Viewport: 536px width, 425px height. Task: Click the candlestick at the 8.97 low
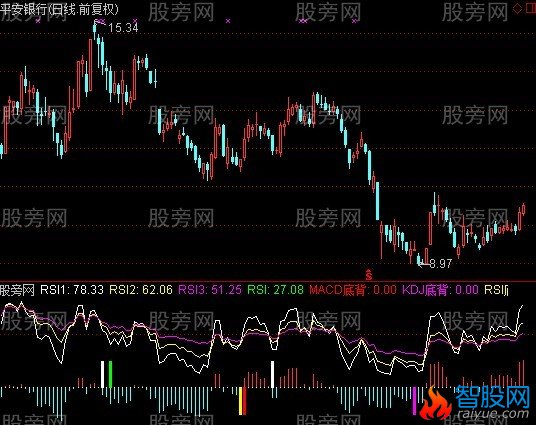(x=419, y=259)
